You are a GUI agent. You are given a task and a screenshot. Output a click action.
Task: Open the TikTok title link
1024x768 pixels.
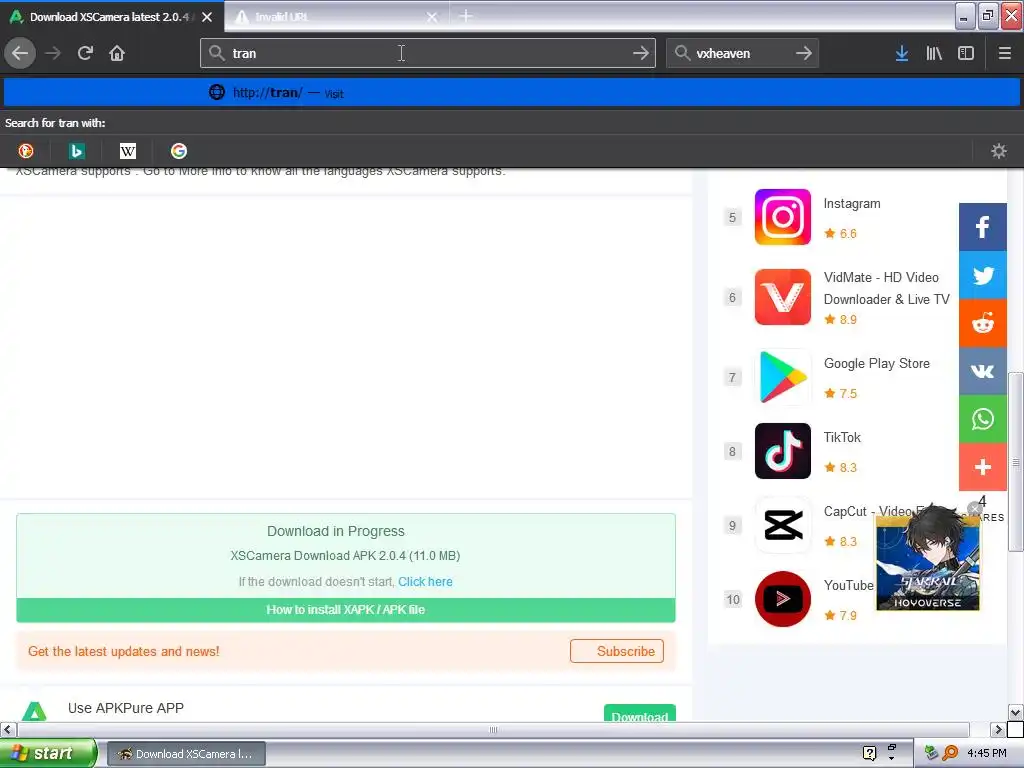[842, 437]
